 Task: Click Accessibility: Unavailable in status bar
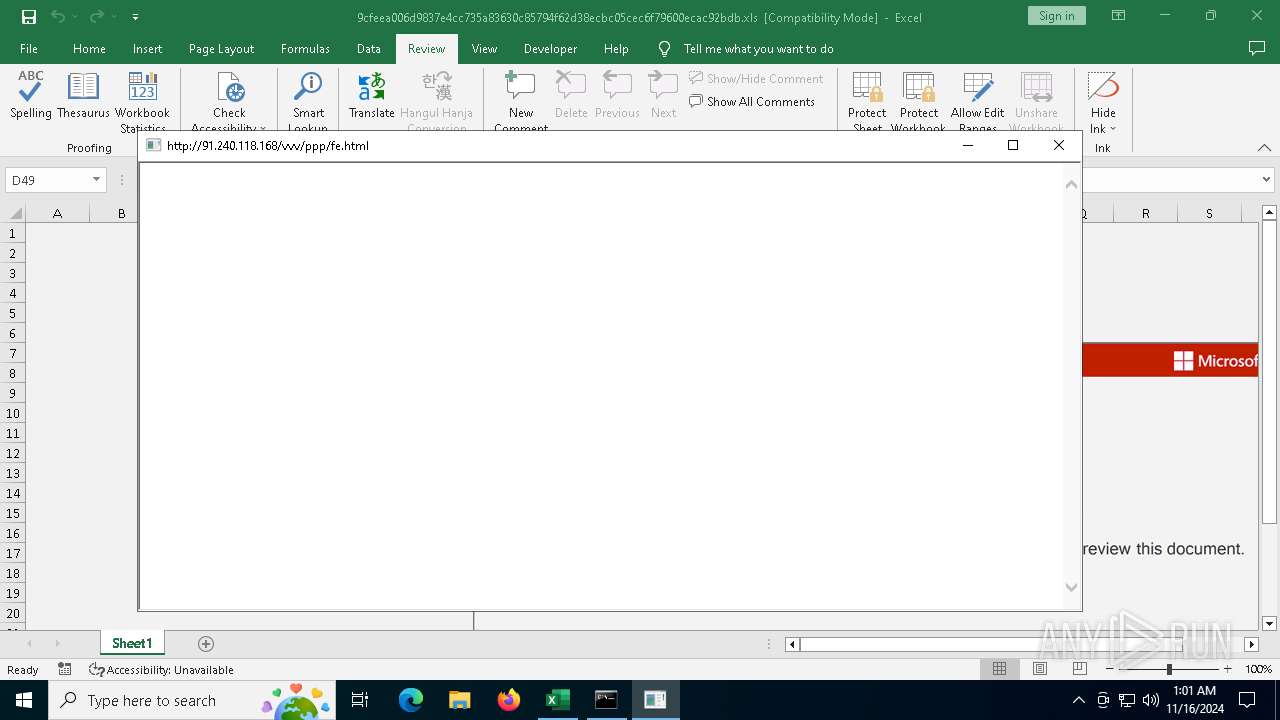point(161,670)
